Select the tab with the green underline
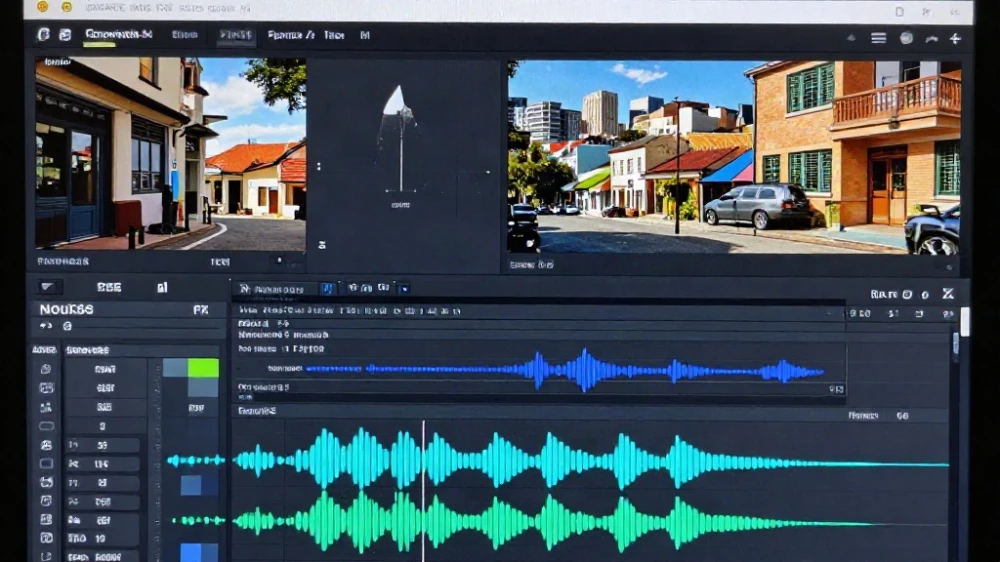Viewport: 1000px width, 562px height. [x=119, y=35]
